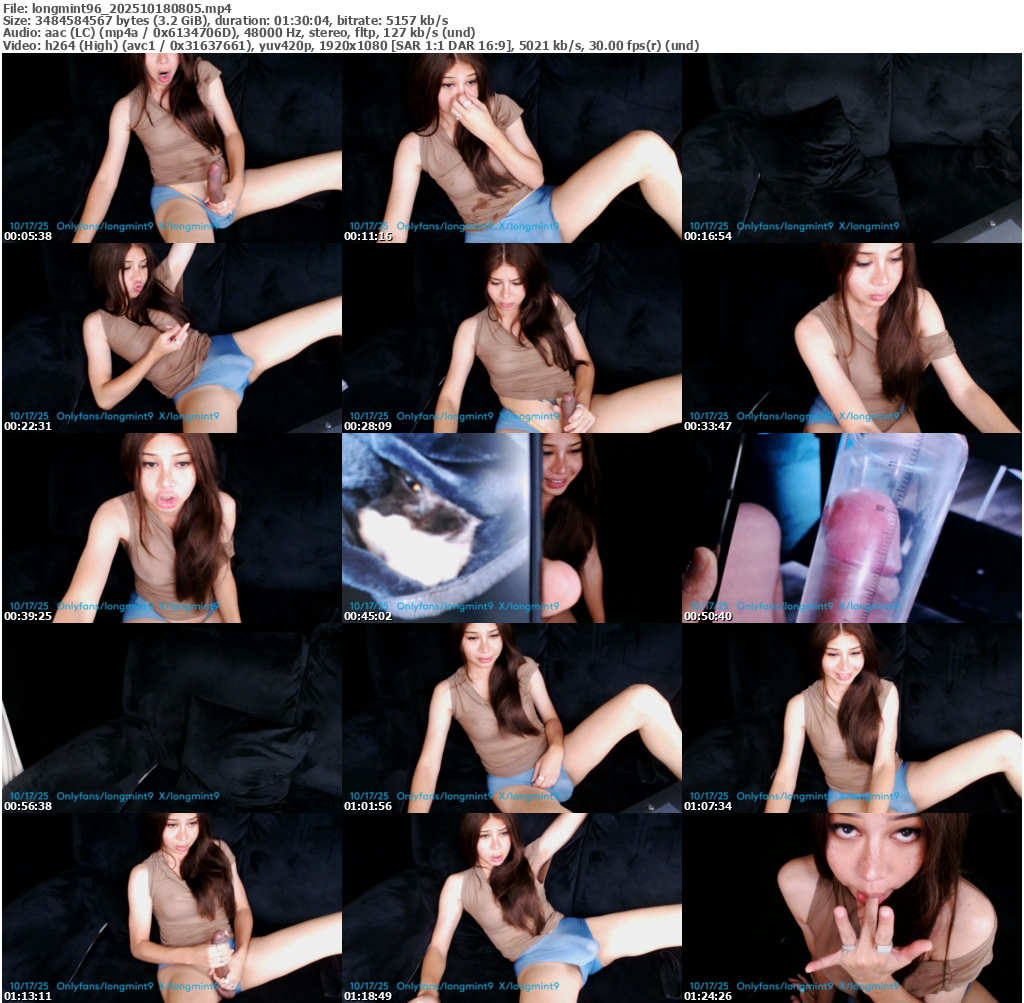Click the frame timestamped 00:22:31

(171, 338)
